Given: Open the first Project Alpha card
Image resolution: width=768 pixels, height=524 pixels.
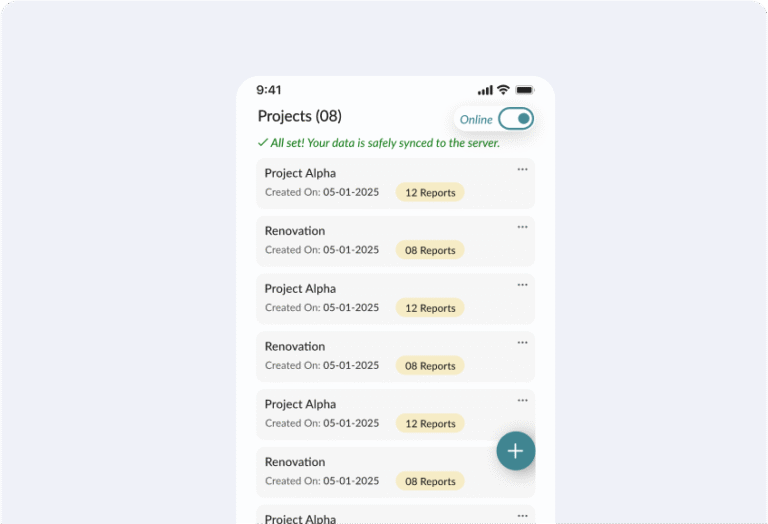Looking at the screenshot, I should (x=395, y=184).
